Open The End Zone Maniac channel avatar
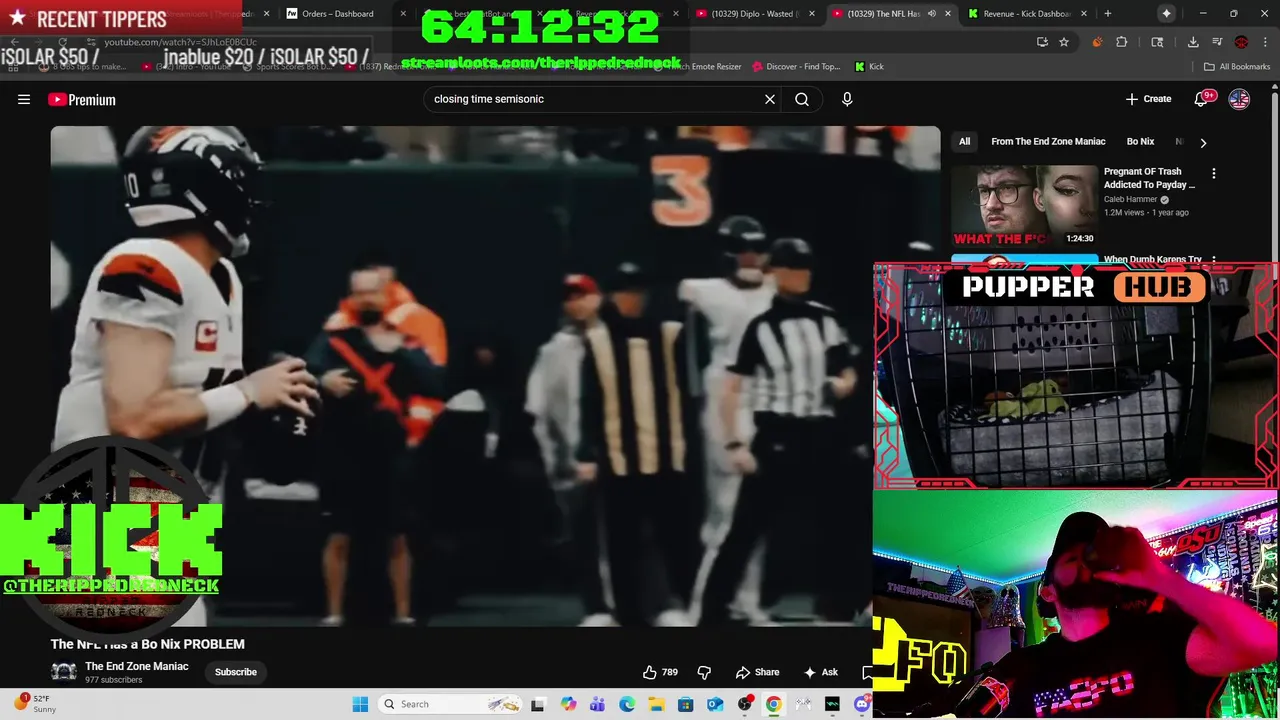Image resolution: width=1280 pixels, height=720 pixels. [64, 672]
